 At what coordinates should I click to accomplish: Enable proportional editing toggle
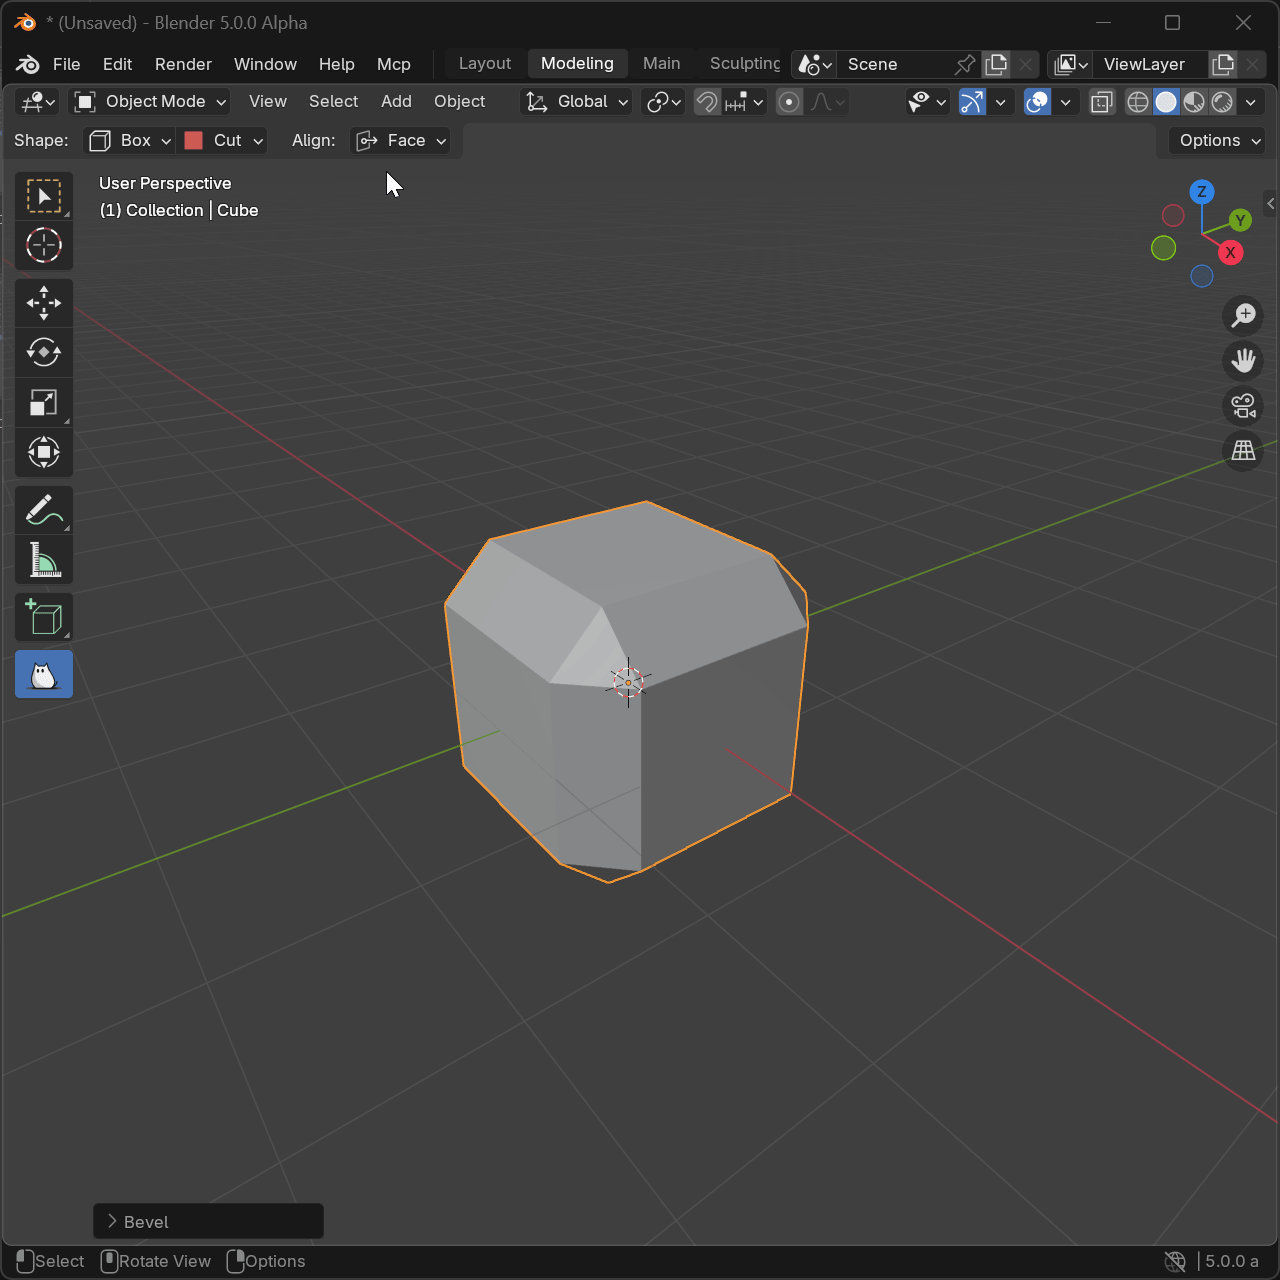pos(789,102)
